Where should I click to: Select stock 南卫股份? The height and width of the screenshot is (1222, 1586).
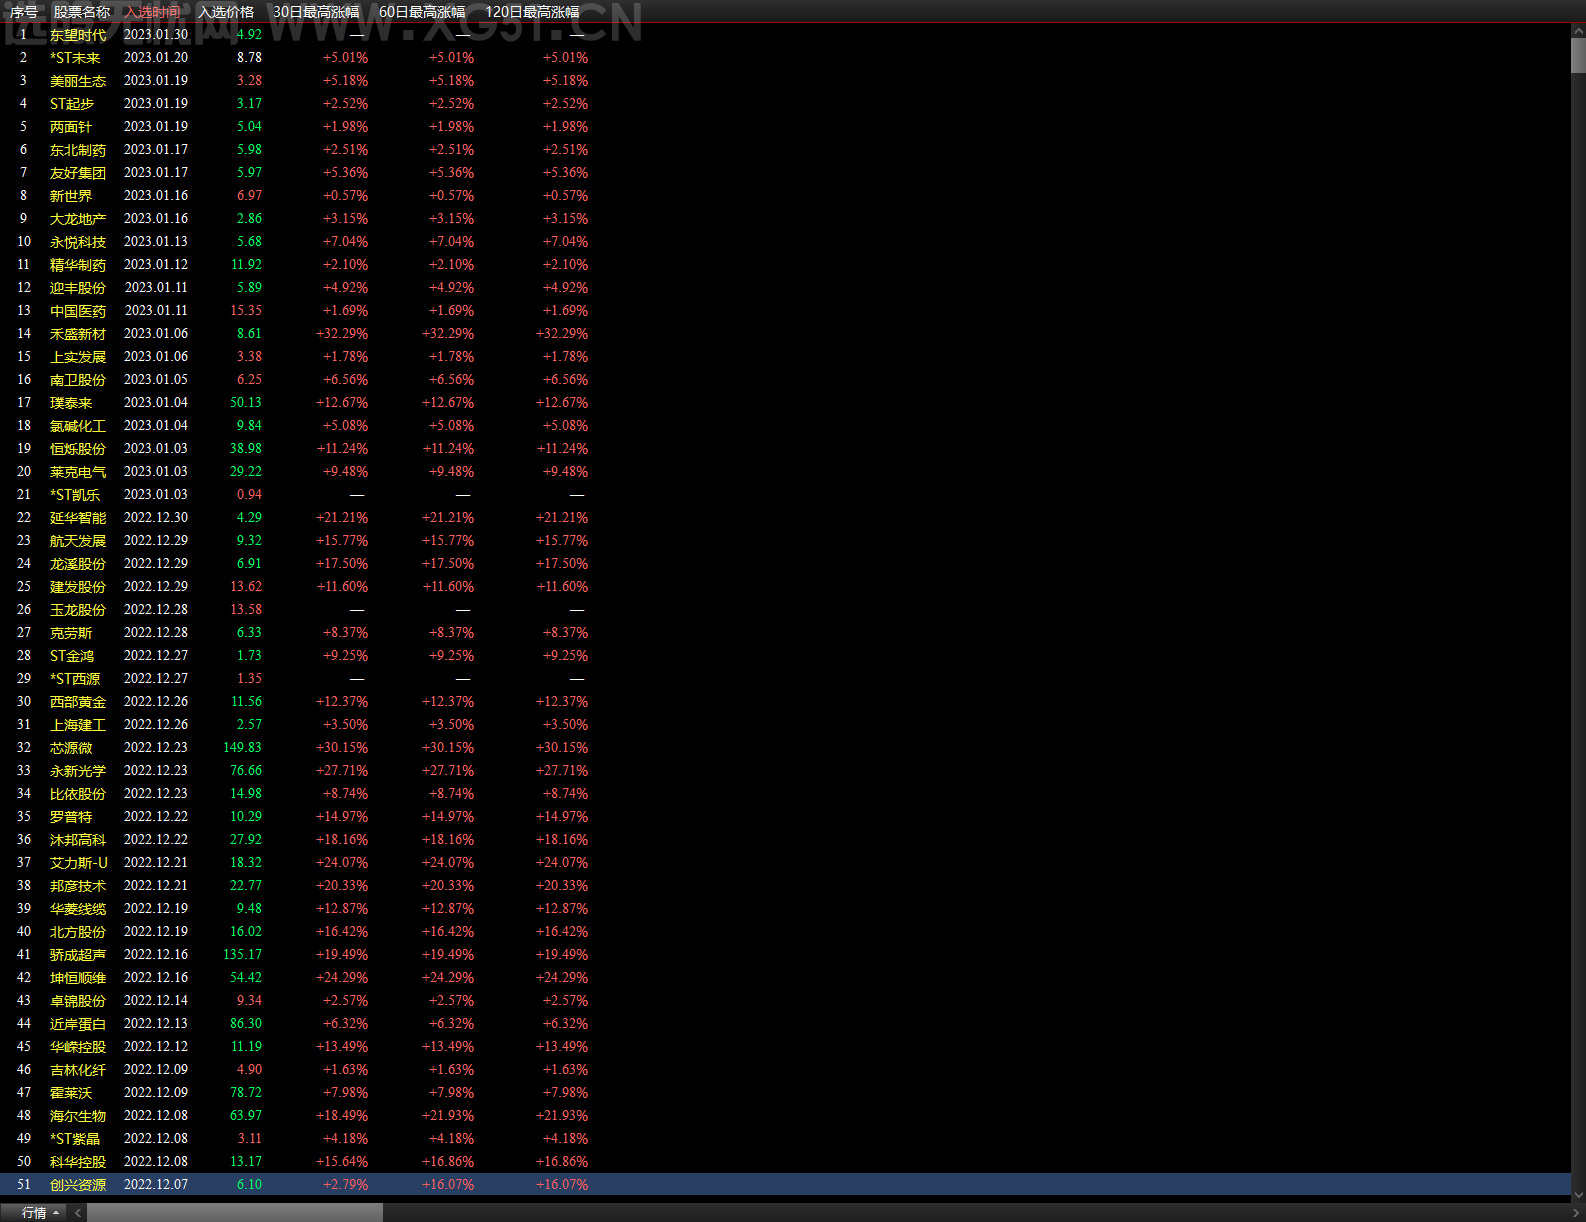pos(78,380)
